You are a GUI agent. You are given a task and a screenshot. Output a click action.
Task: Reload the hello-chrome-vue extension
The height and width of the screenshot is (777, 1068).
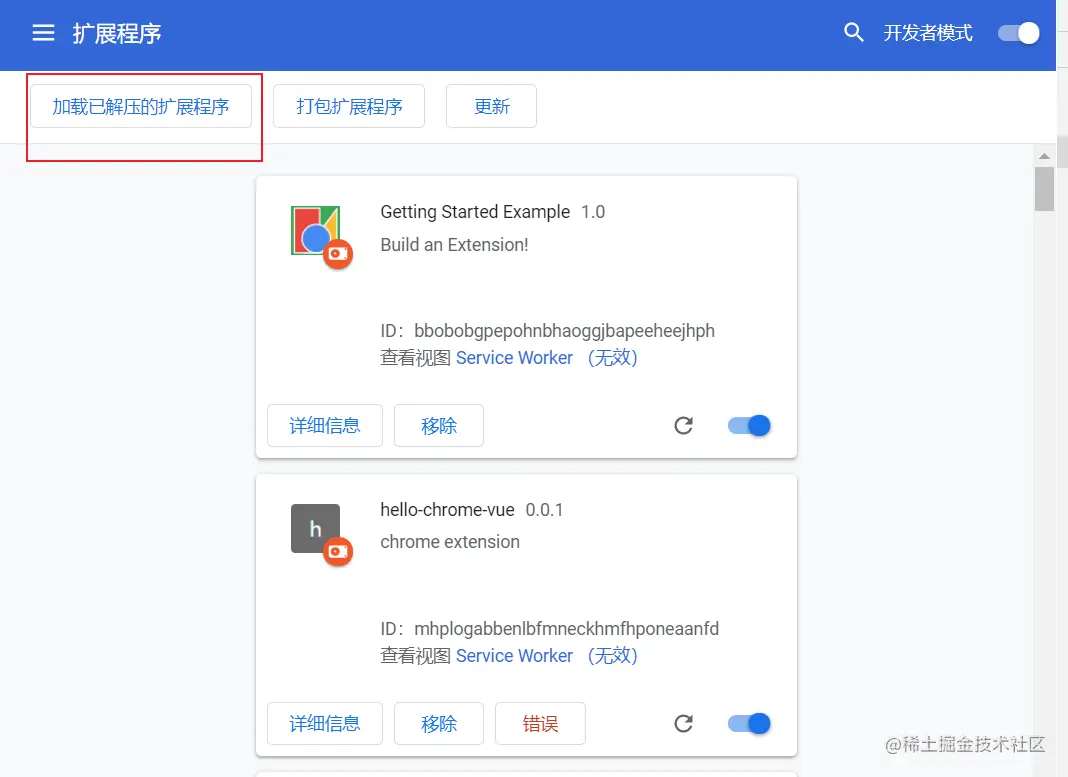click(683, 723)
